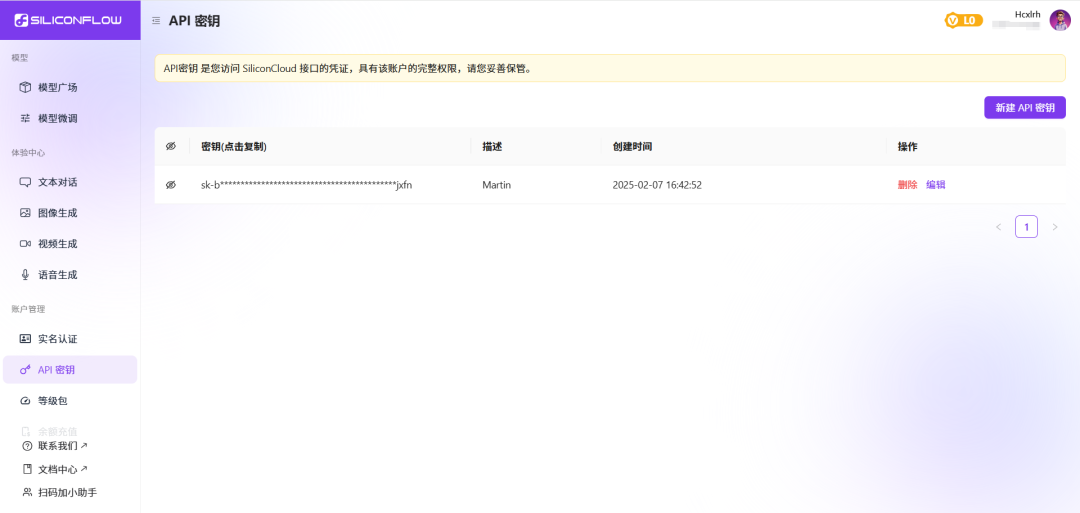
Task: Click the 操作 column header
Action: (907, 147)
